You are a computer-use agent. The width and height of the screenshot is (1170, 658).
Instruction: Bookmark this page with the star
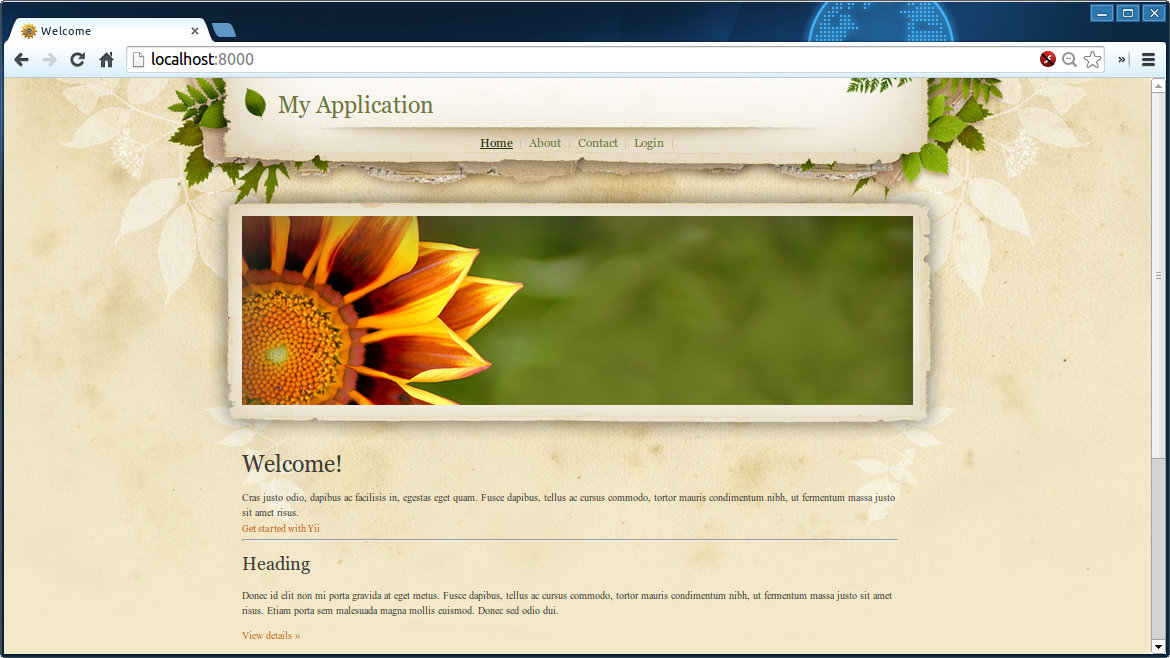[x=1092, y=60]
